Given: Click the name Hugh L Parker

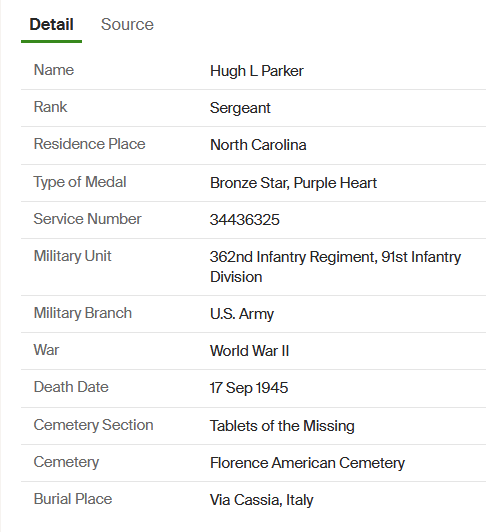Looking at the screenshot, I should (x=256, y=71).
